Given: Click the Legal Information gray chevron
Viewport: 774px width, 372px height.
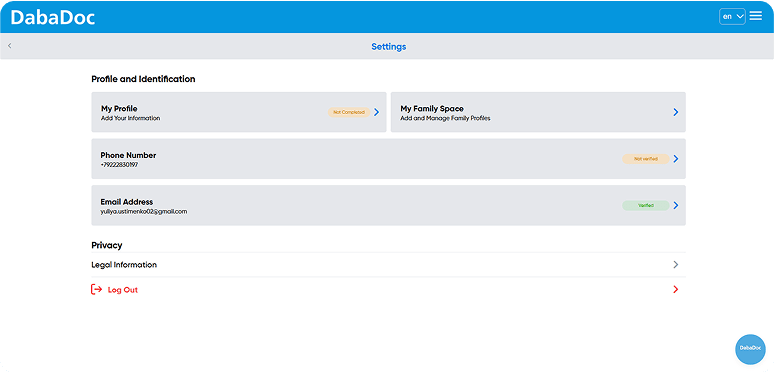Looking at the screenshot, I should click(x=676, y=264).
